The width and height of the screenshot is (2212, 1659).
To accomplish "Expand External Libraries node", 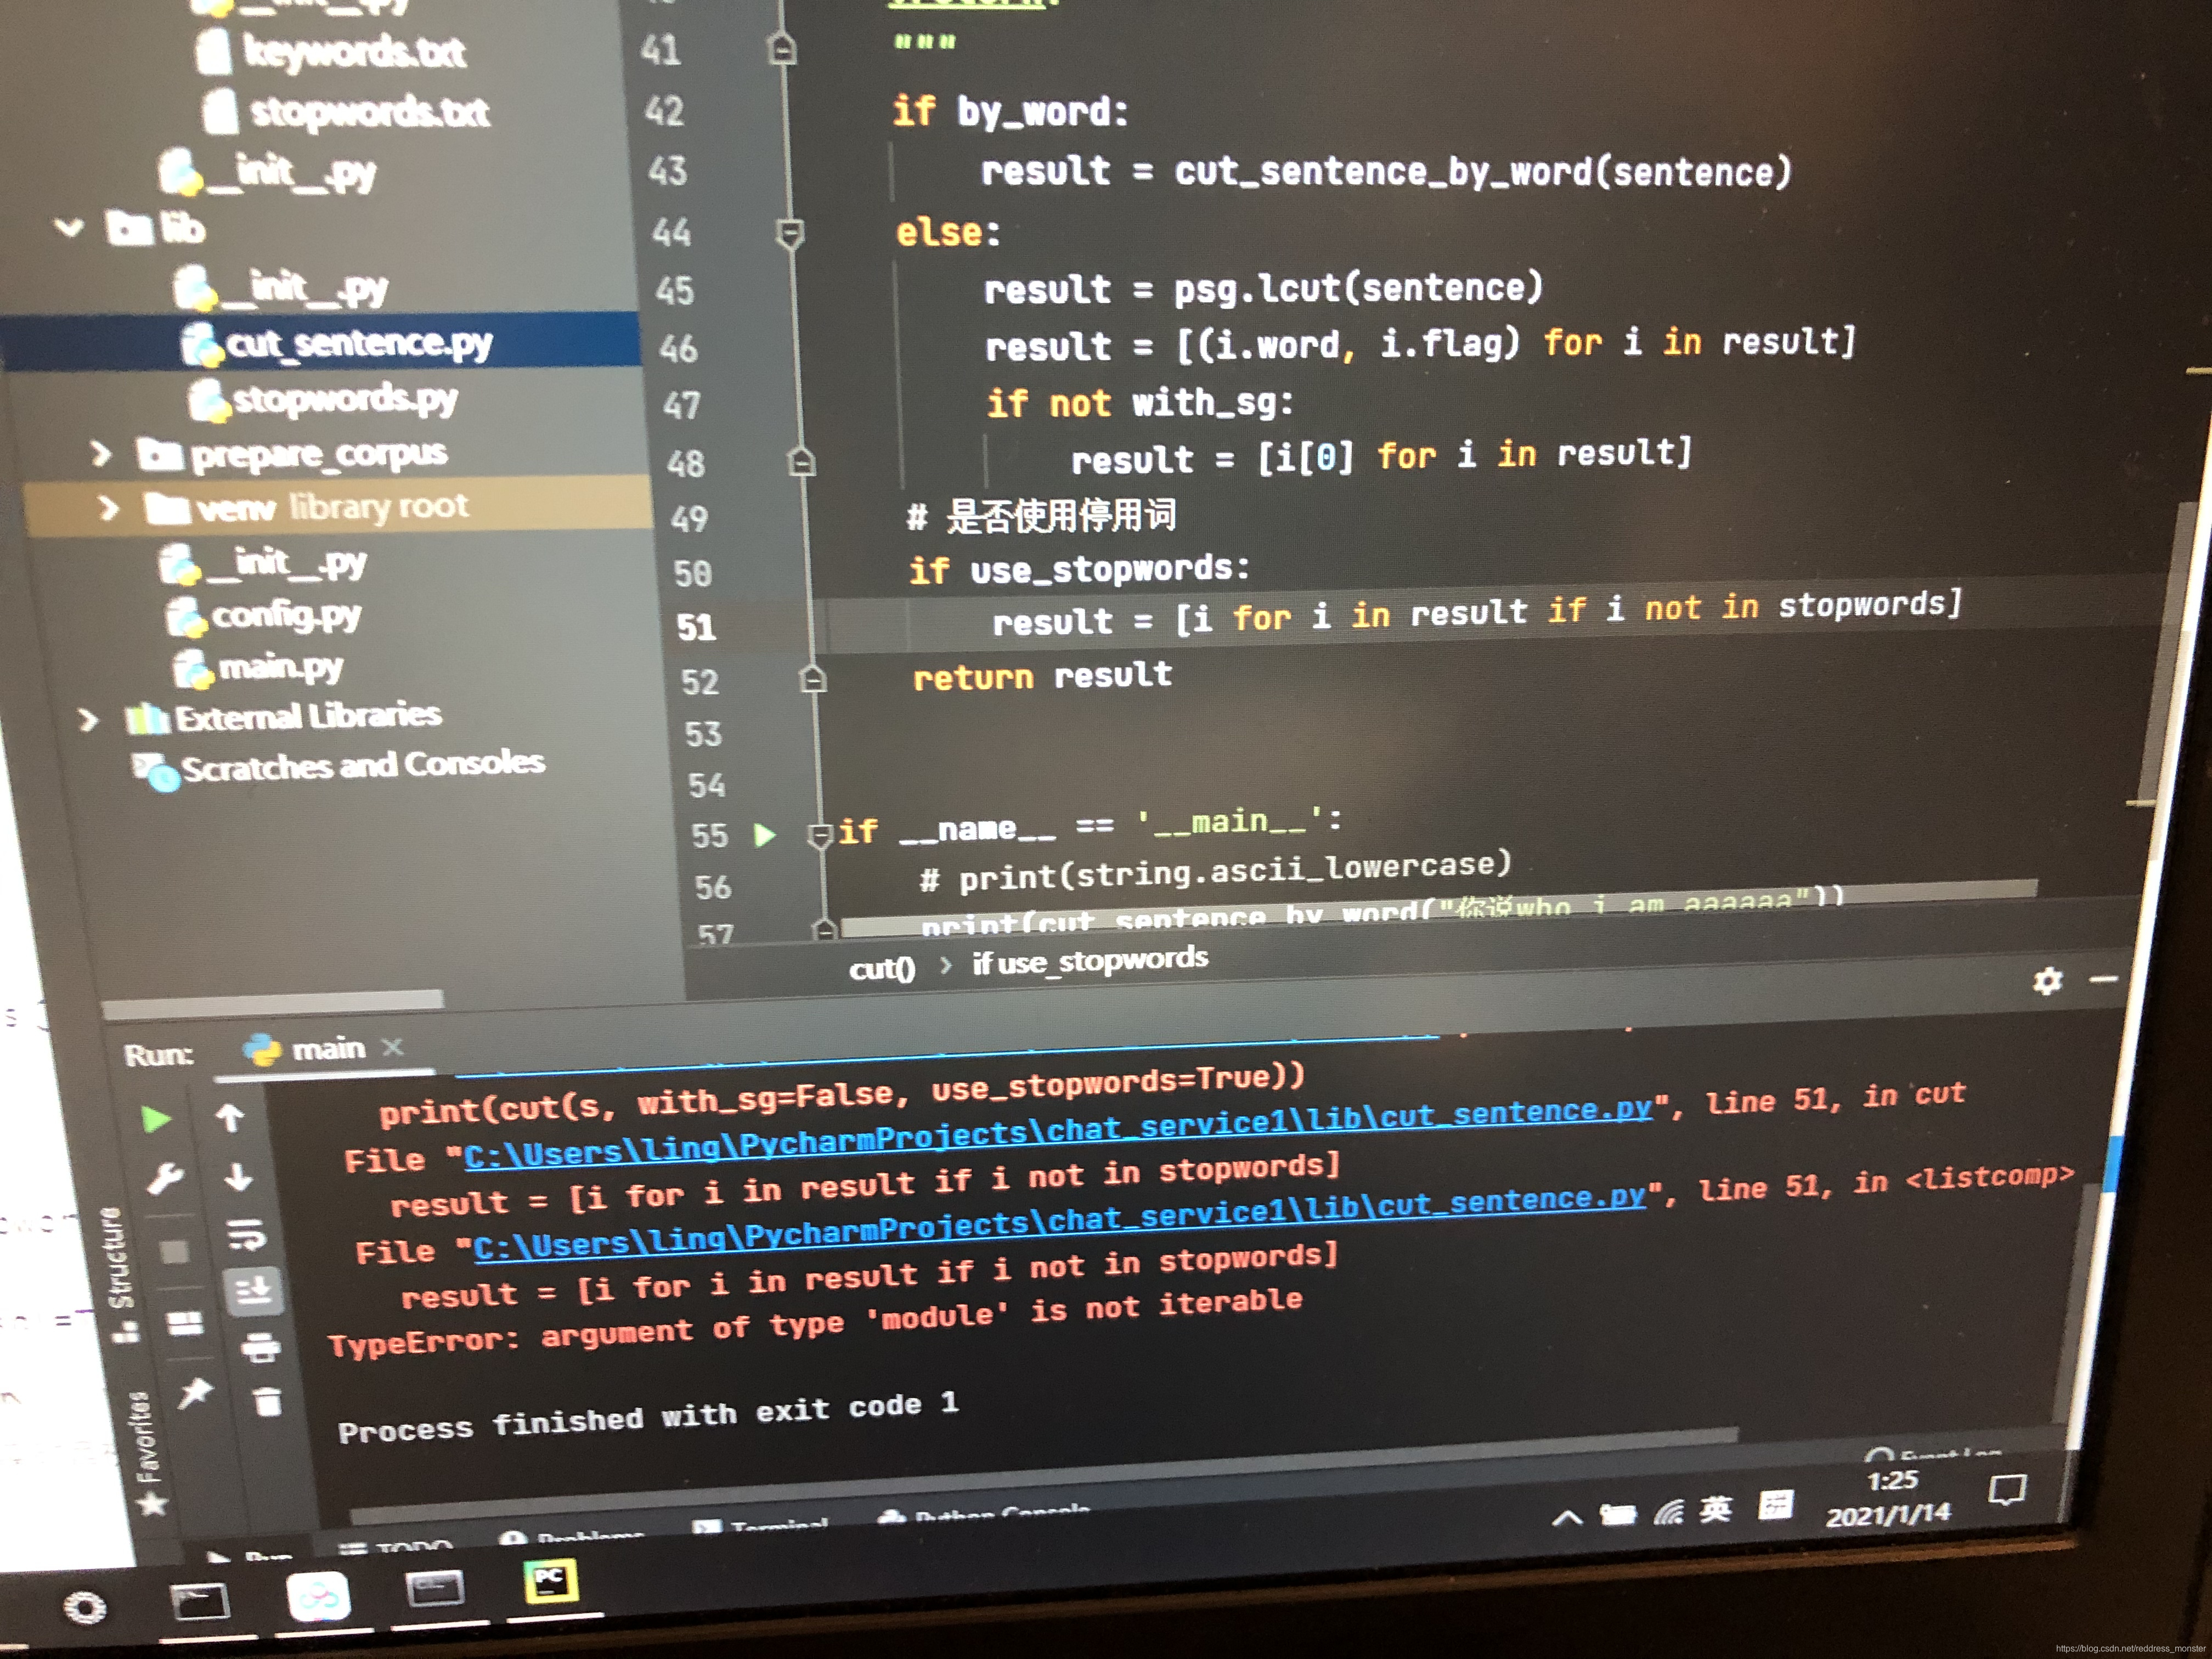I will coord(88,719).
